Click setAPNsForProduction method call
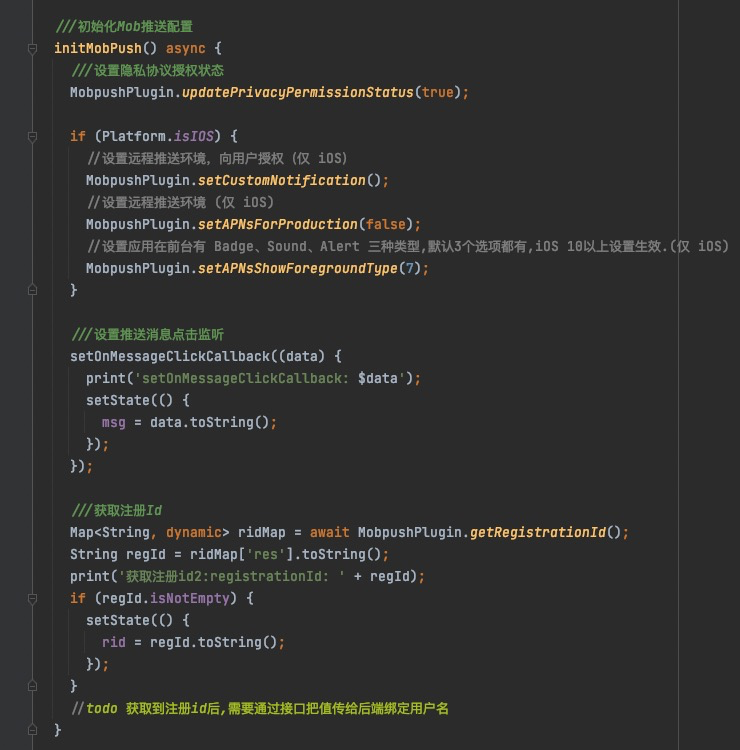Viewport: 740px width, 750px height. click(277, 224)
